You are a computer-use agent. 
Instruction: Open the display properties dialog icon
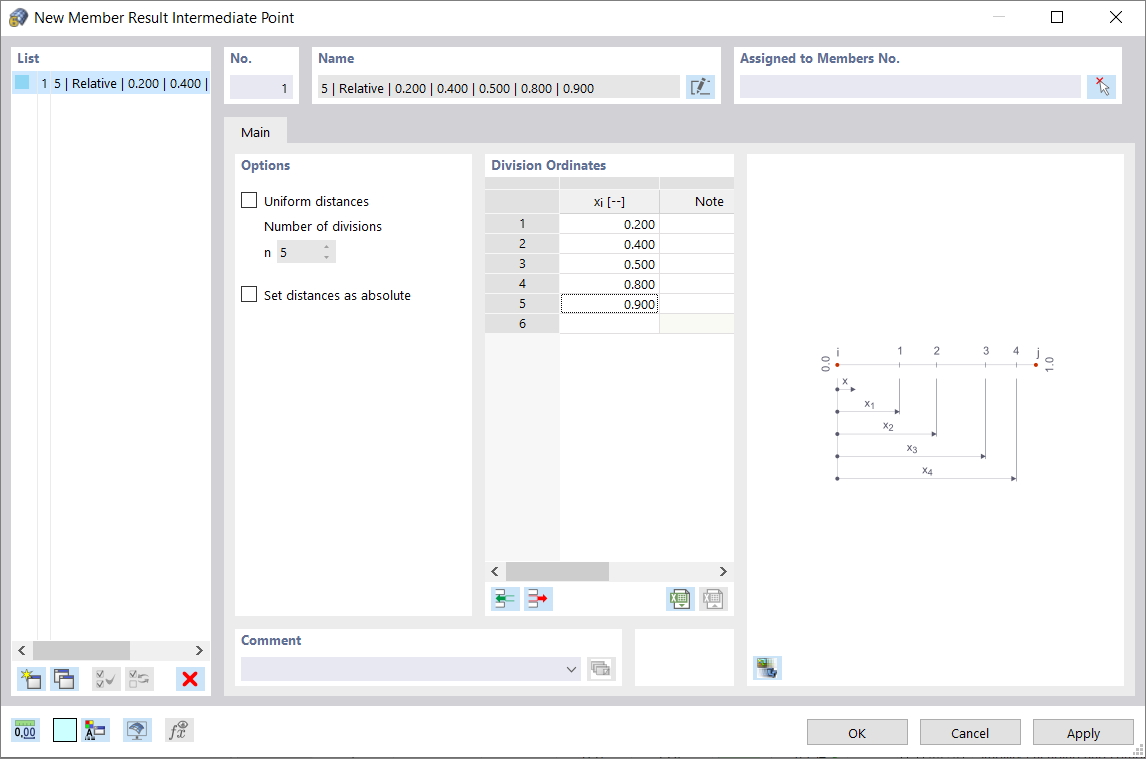coord(137,730)
